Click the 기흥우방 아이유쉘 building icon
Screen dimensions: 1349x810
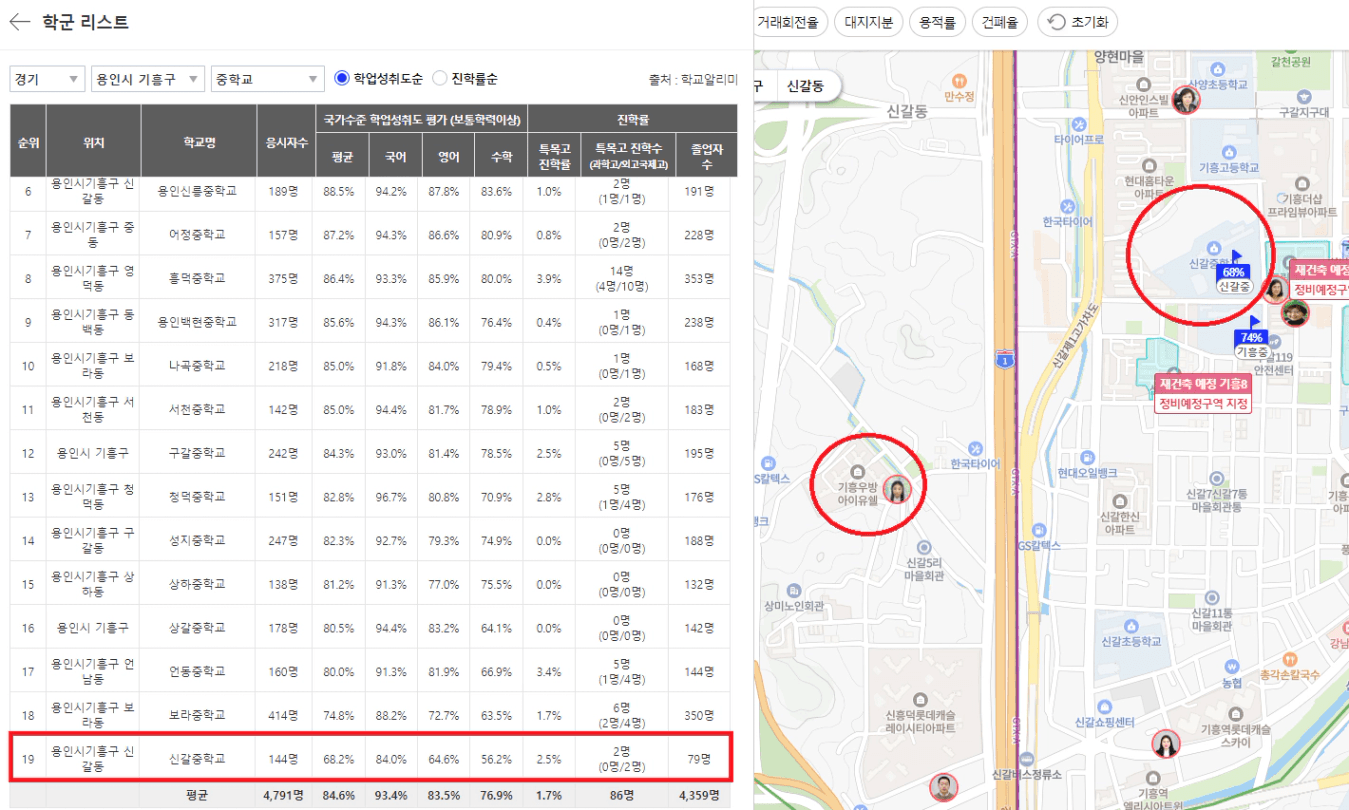tap(856, 471)
